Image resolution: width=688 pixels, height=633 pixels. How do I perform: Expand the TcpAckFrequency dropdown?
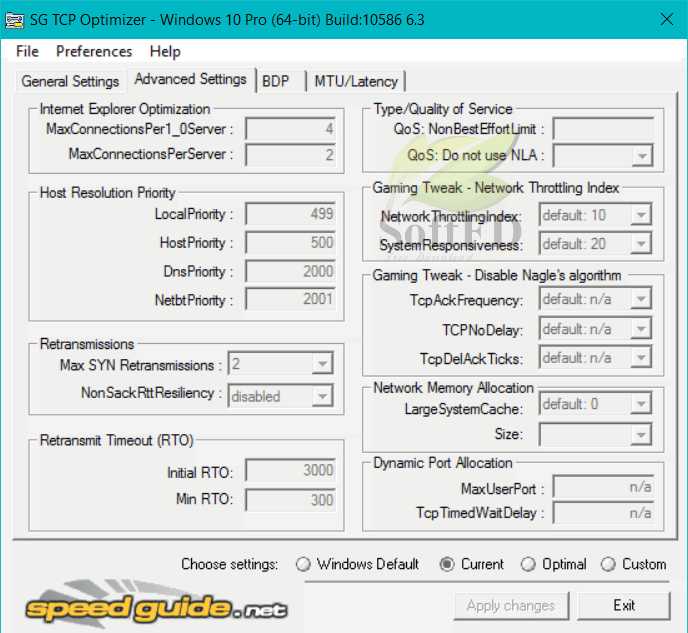point(641,299)
